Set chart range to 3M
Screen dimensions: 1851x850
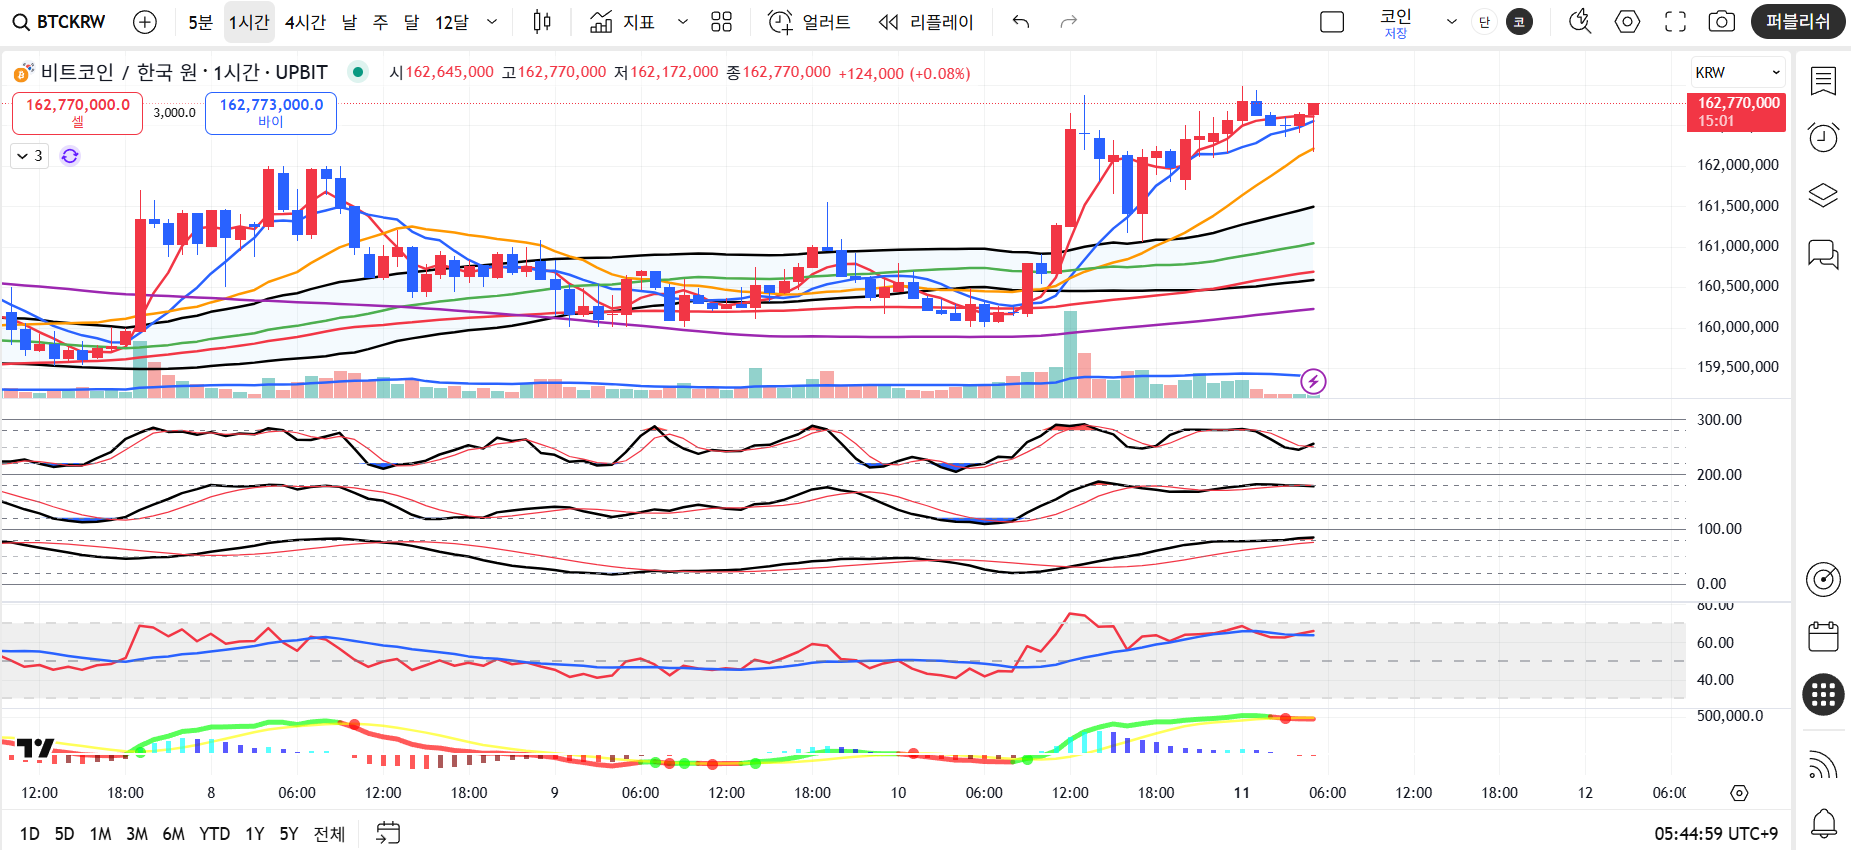click(137, 834)
